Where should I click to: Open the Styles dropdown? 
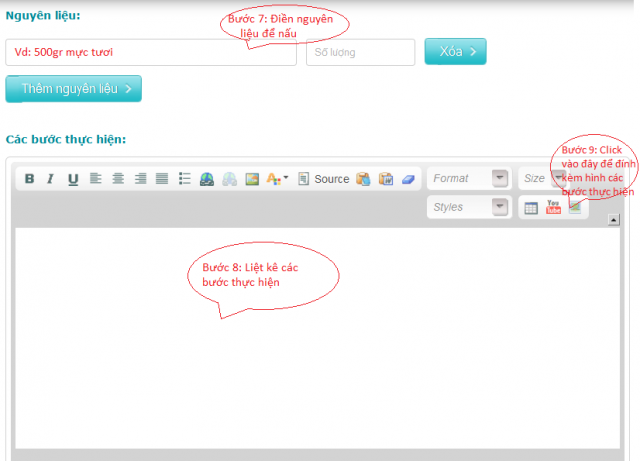[x=469, y=207]
